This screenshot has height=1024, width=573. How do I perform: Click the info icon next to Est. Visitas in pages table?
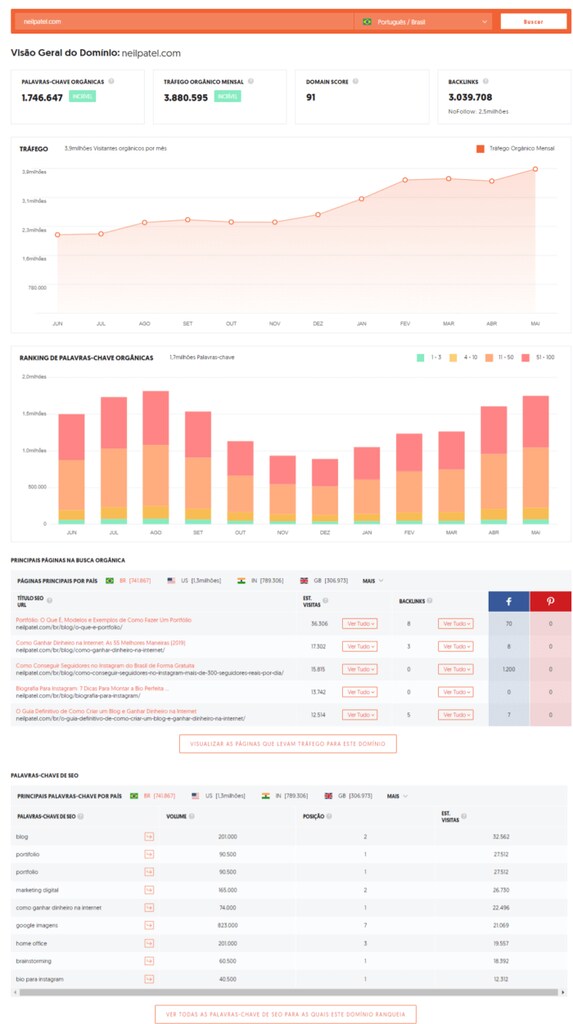pyautogui.click(x=325, y=600)
